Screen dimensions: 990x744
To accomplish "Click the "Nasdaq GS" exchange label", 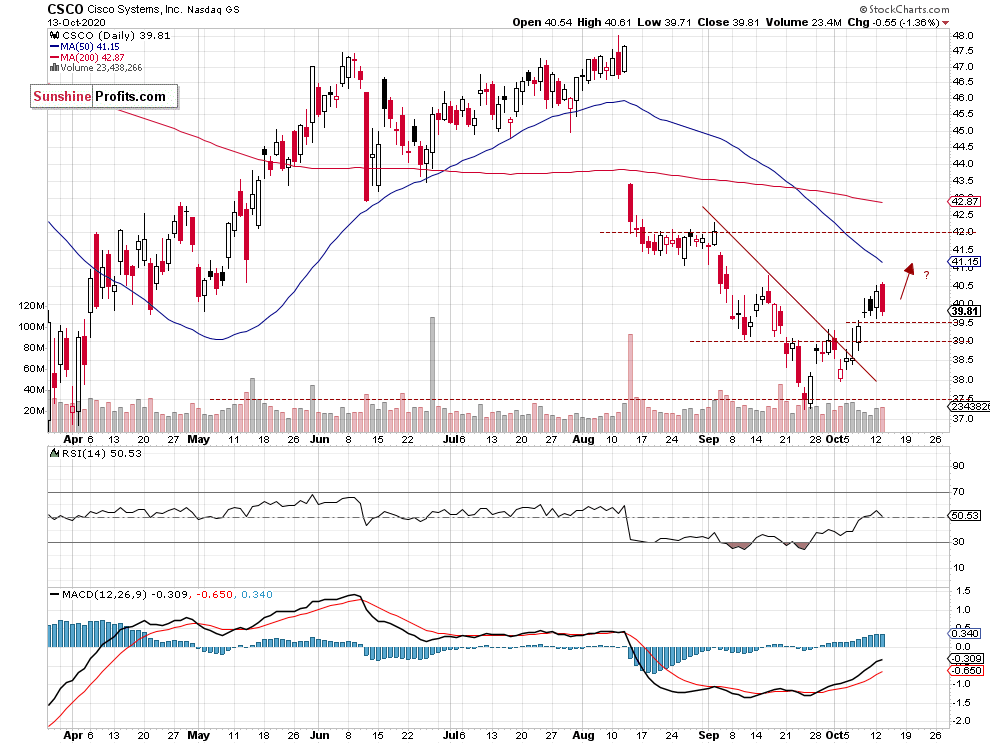I will click(212, 9).
